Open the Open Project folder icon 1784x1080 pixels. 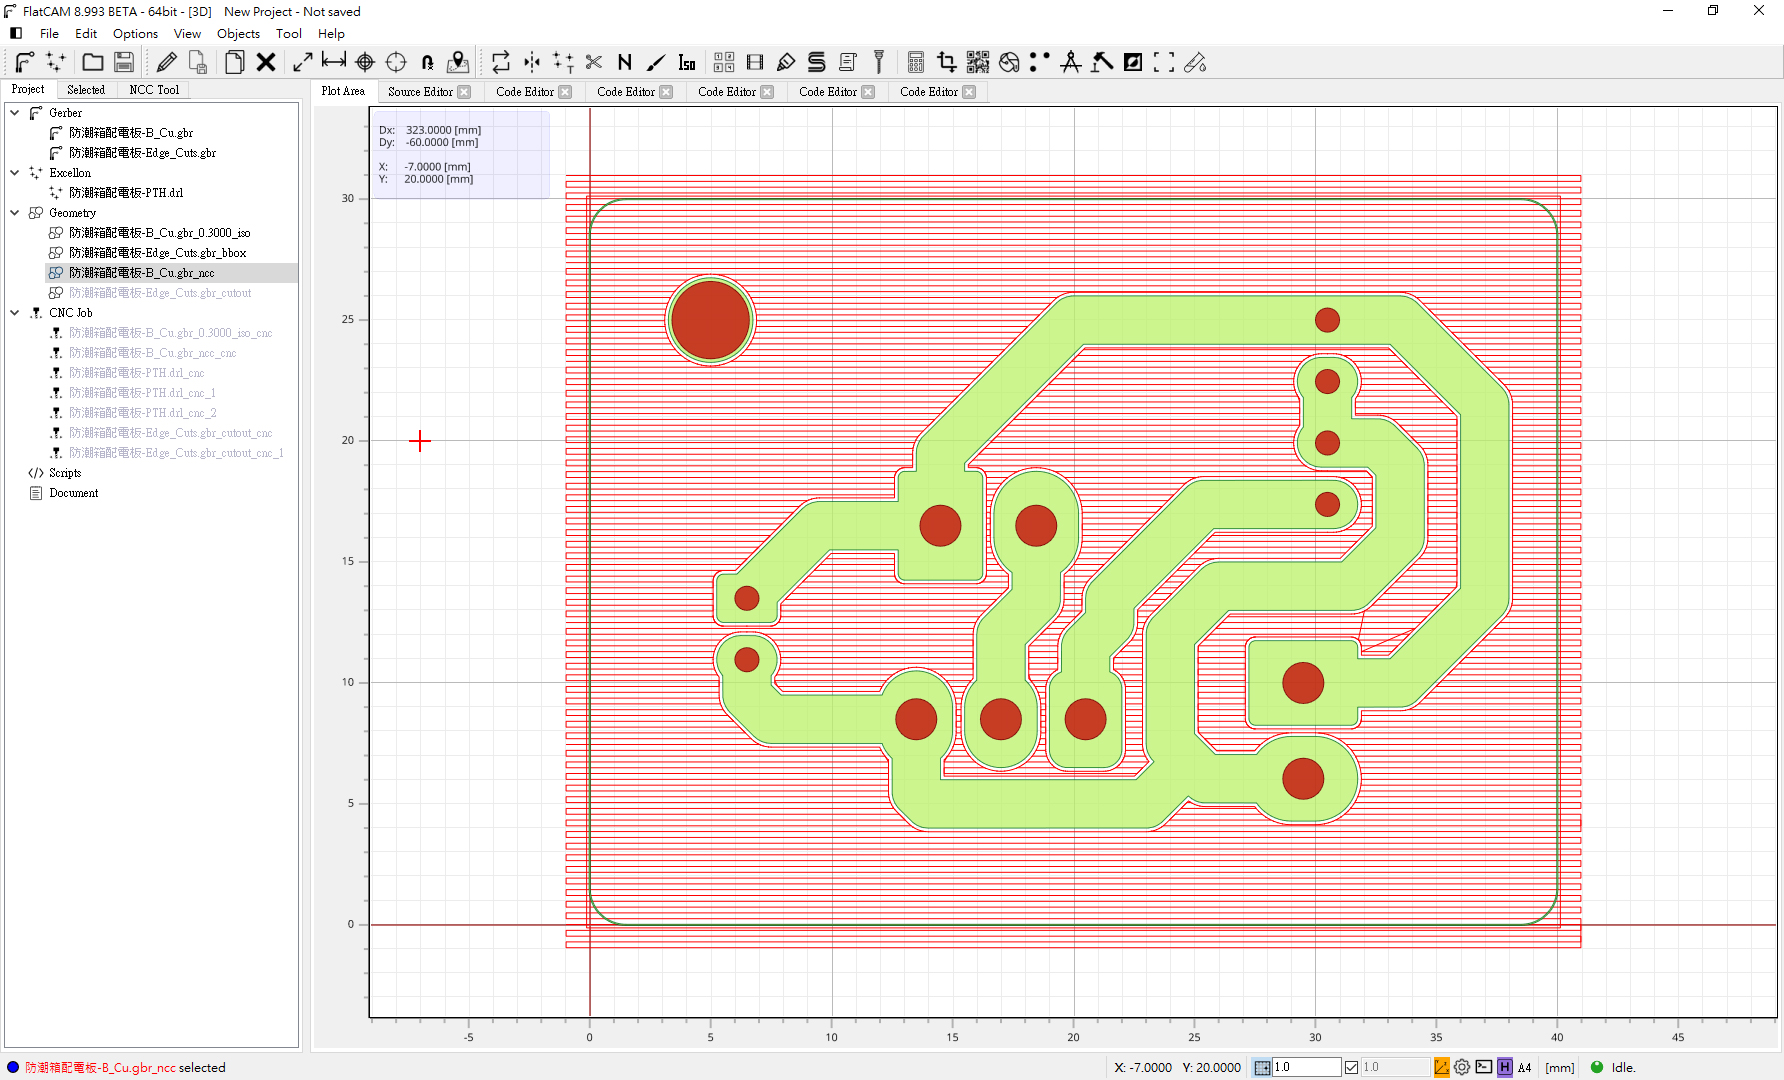pos(93,62)
